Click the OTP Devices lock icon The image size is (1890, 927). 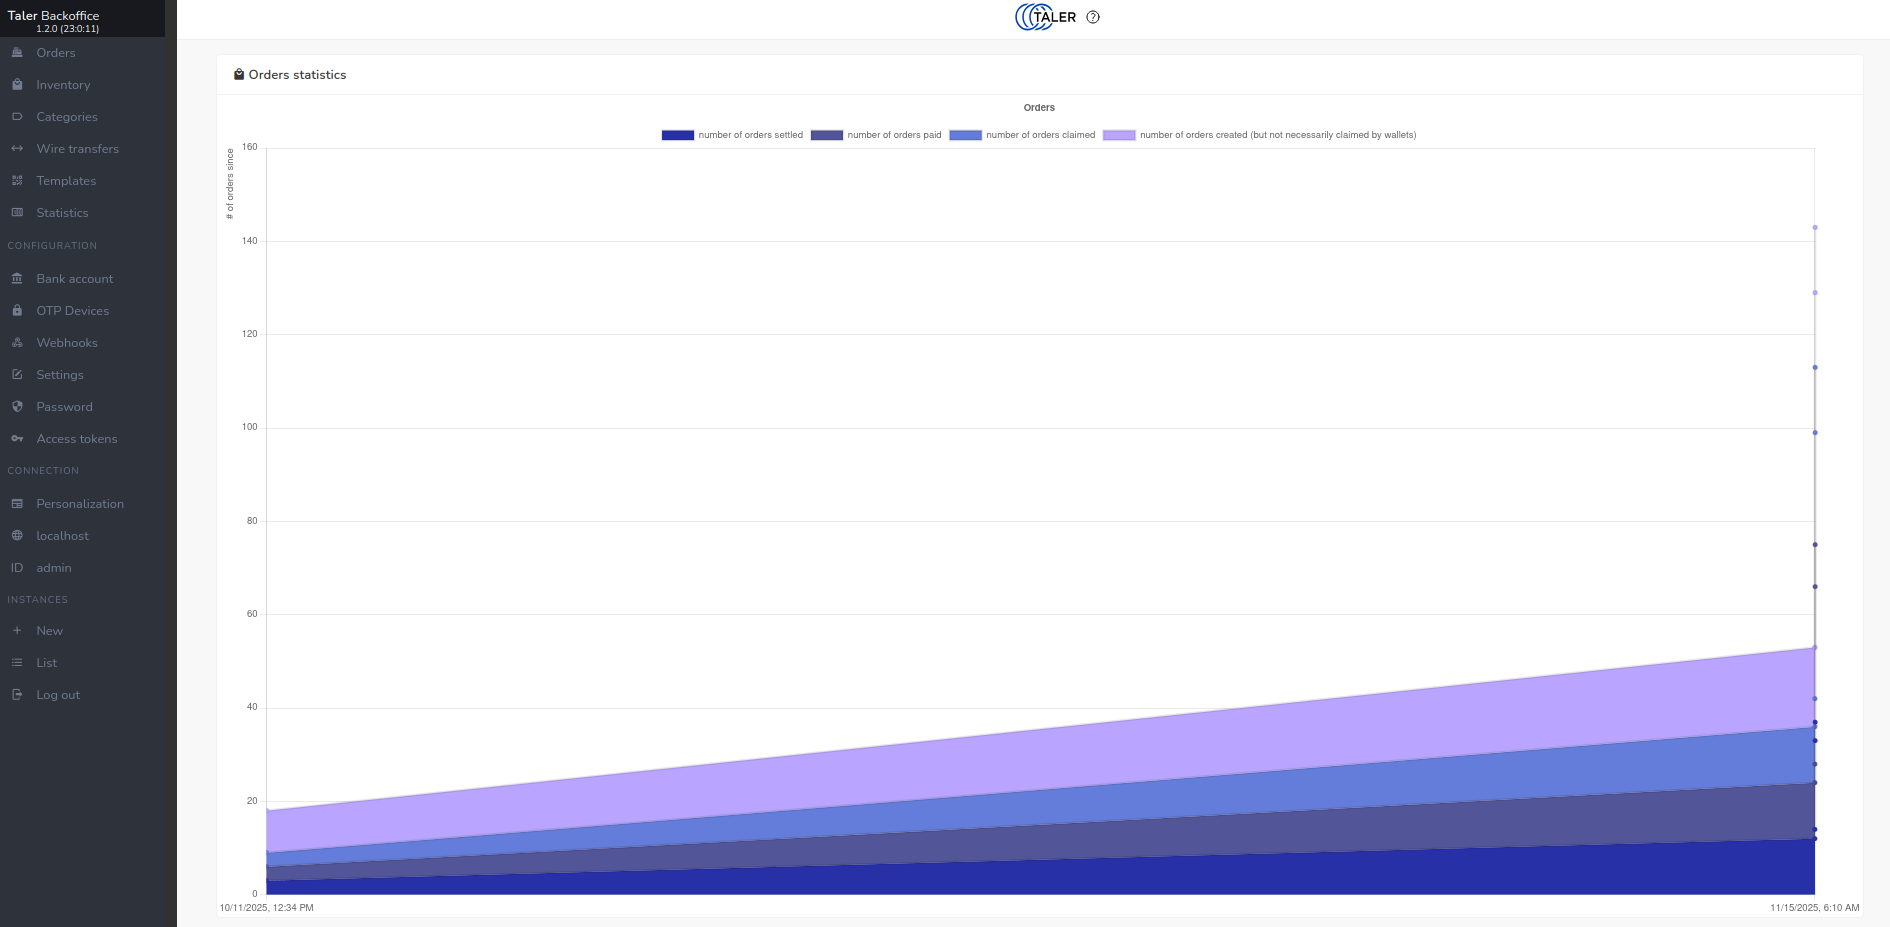[17, 311]
